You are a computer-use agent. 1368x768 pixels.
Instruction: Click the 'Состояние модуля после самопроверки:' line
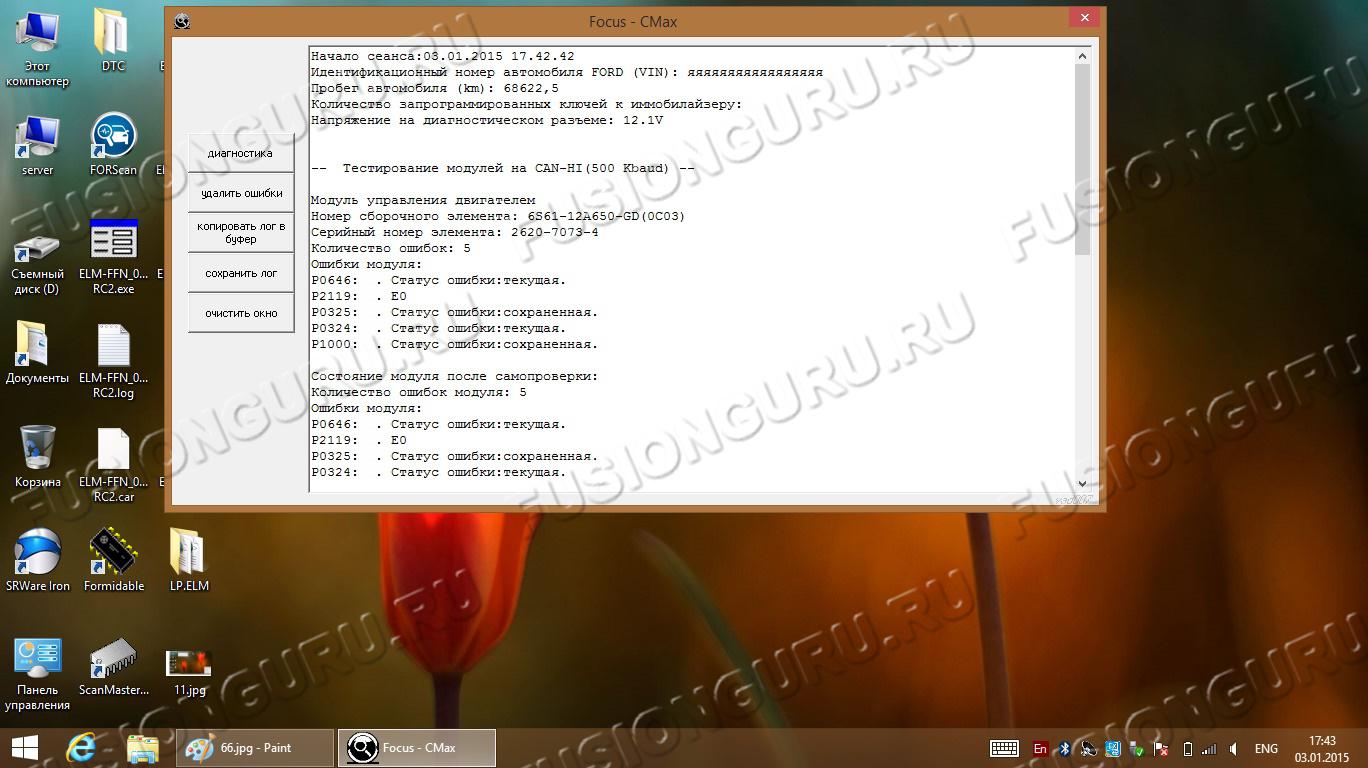coord(455,376)
